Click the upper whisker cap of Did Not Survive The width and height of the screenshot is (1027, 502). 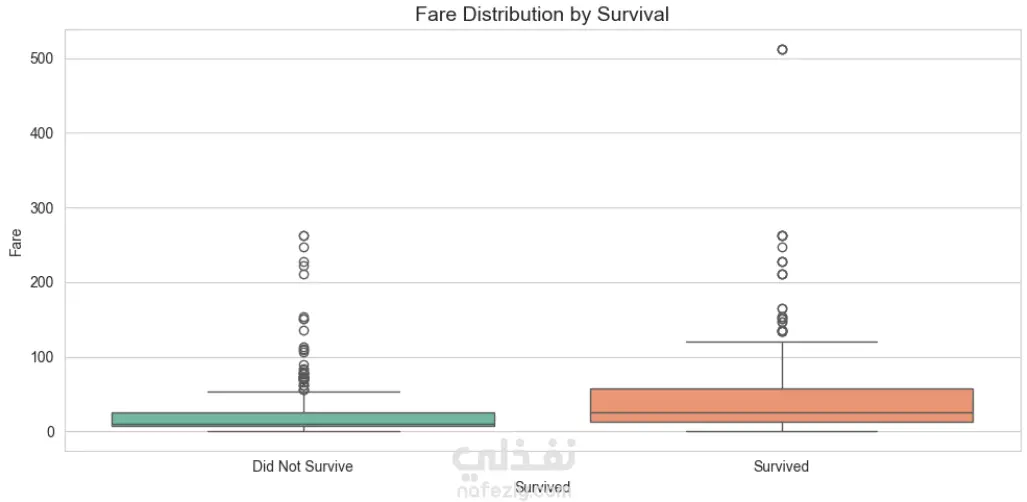(303, 392)
